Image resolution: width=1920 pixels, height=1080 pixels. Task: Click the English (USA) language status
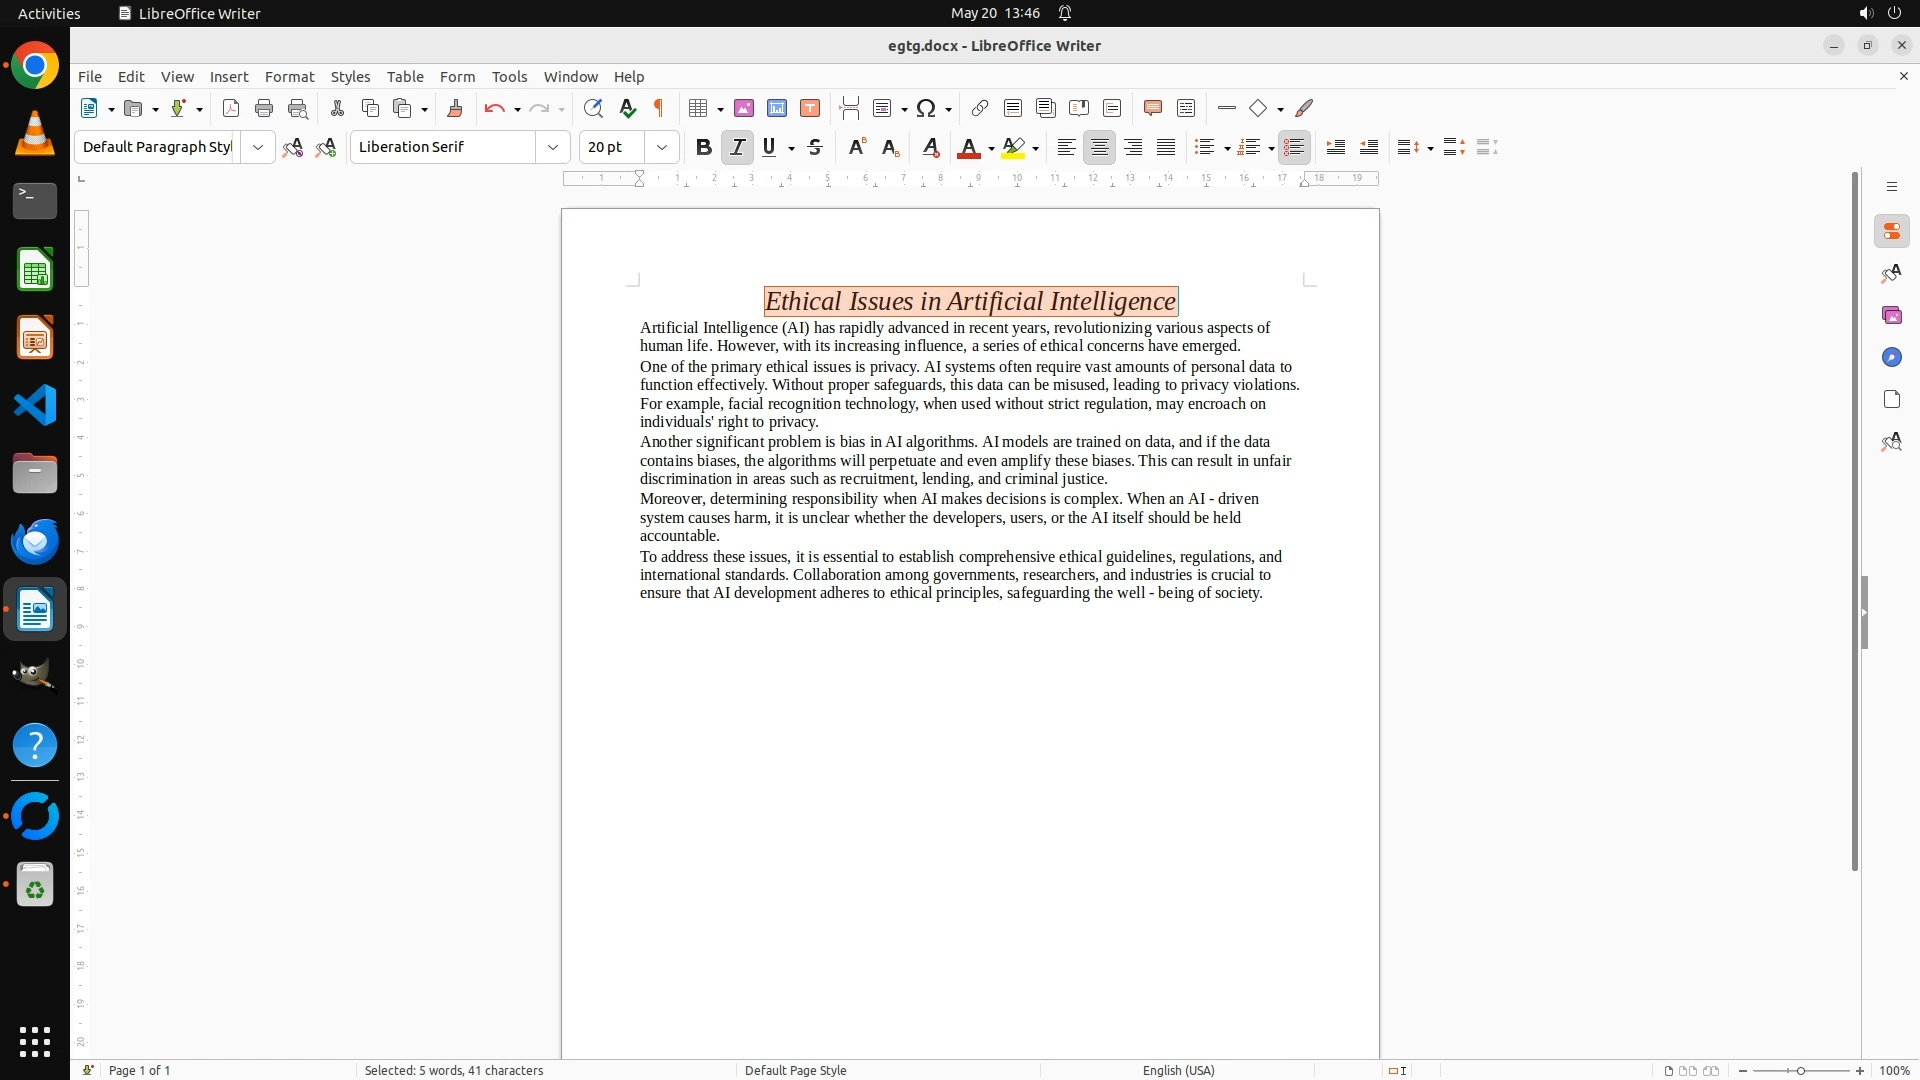click(1178, 1070)
